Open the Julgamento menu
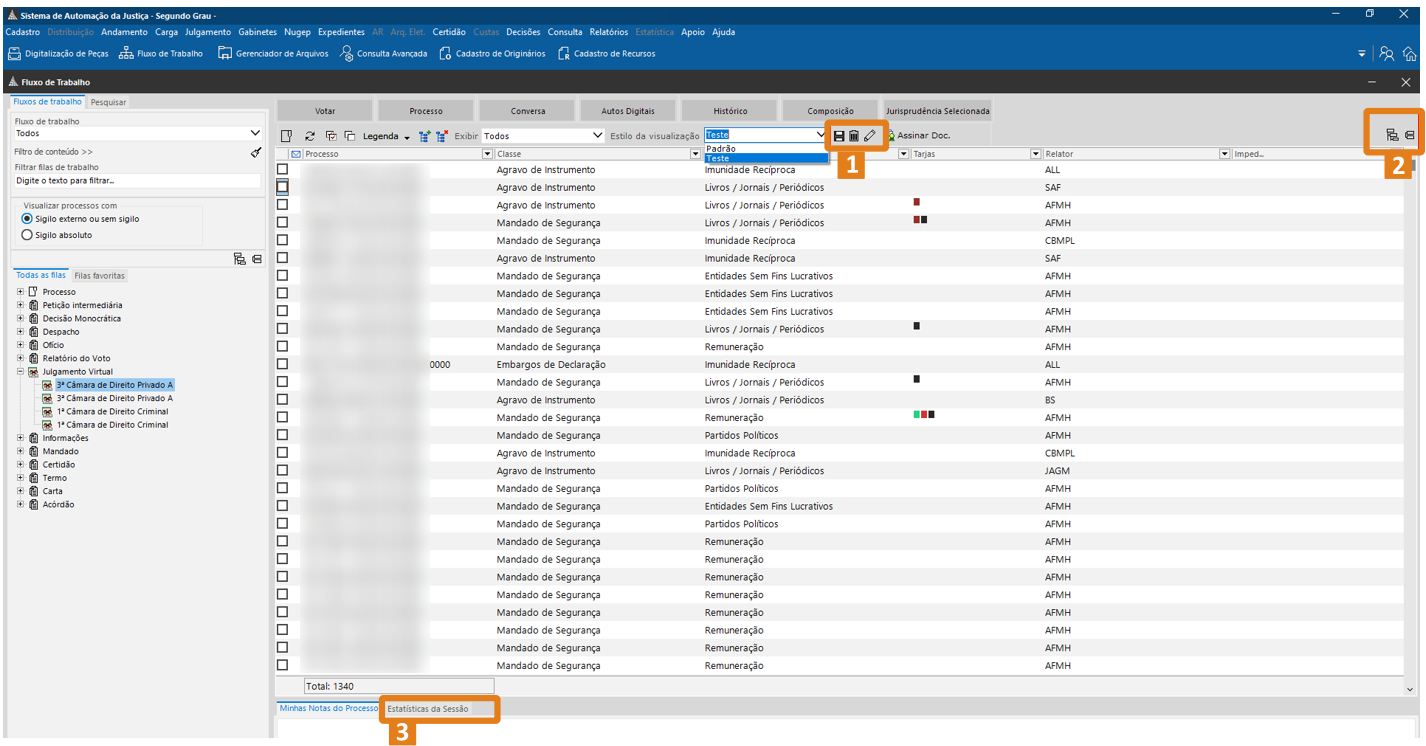 click(207, 32)
